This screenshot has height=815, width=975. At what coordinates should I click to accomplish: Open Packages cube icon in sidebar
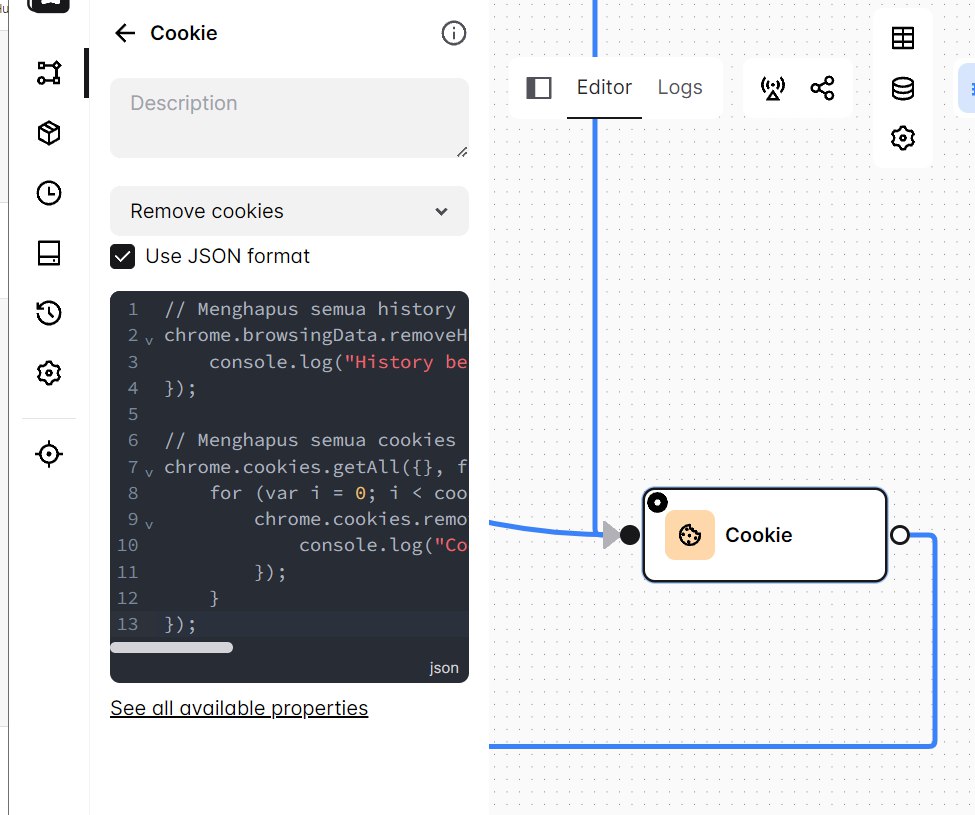pos(49,133)
